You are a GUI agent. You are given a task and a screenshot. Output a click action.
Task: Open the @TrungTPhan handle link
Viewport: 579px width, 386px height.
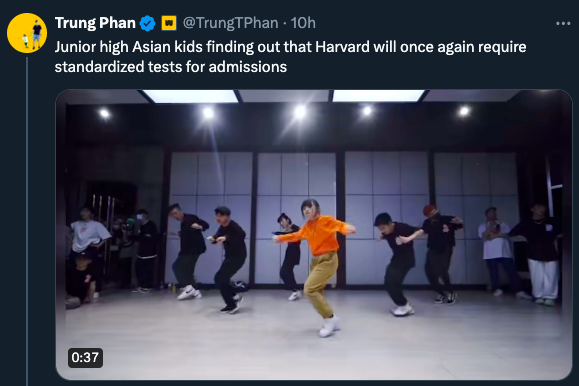[x=230, y=23]
